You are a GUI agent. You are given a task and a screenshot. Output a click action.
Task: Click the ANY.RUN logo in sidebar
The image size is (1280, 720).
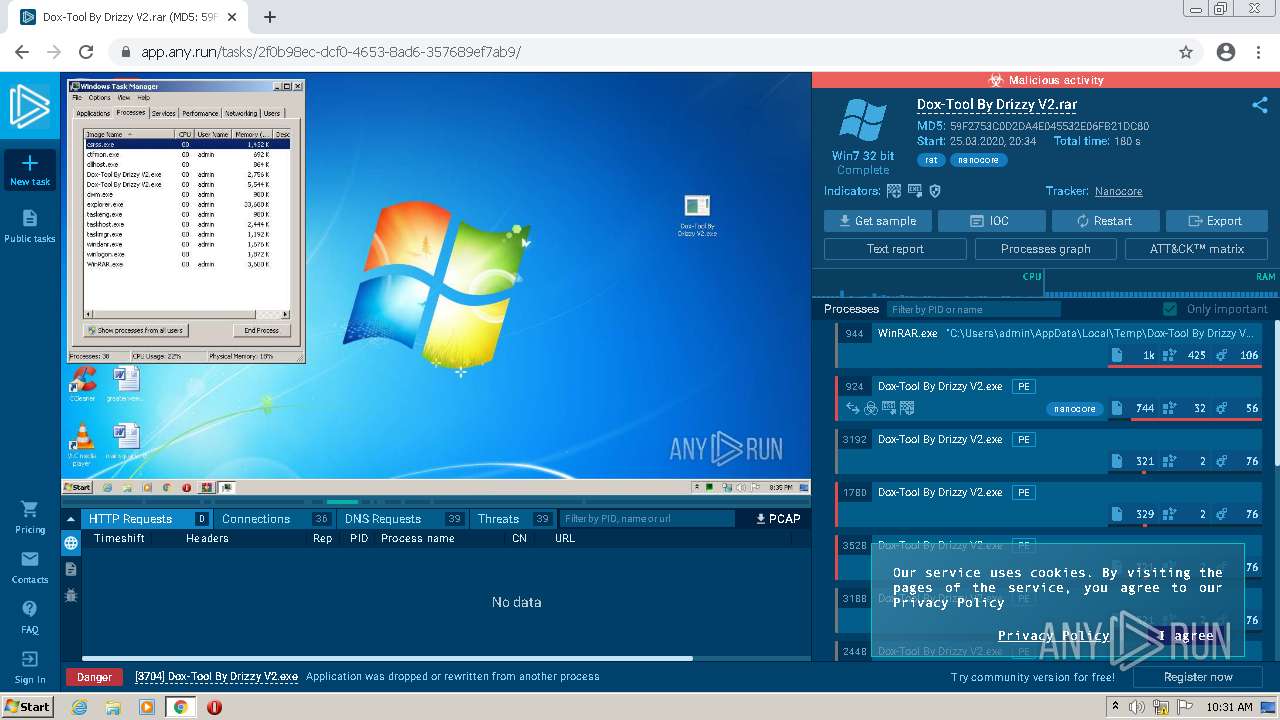coord(30,107)
